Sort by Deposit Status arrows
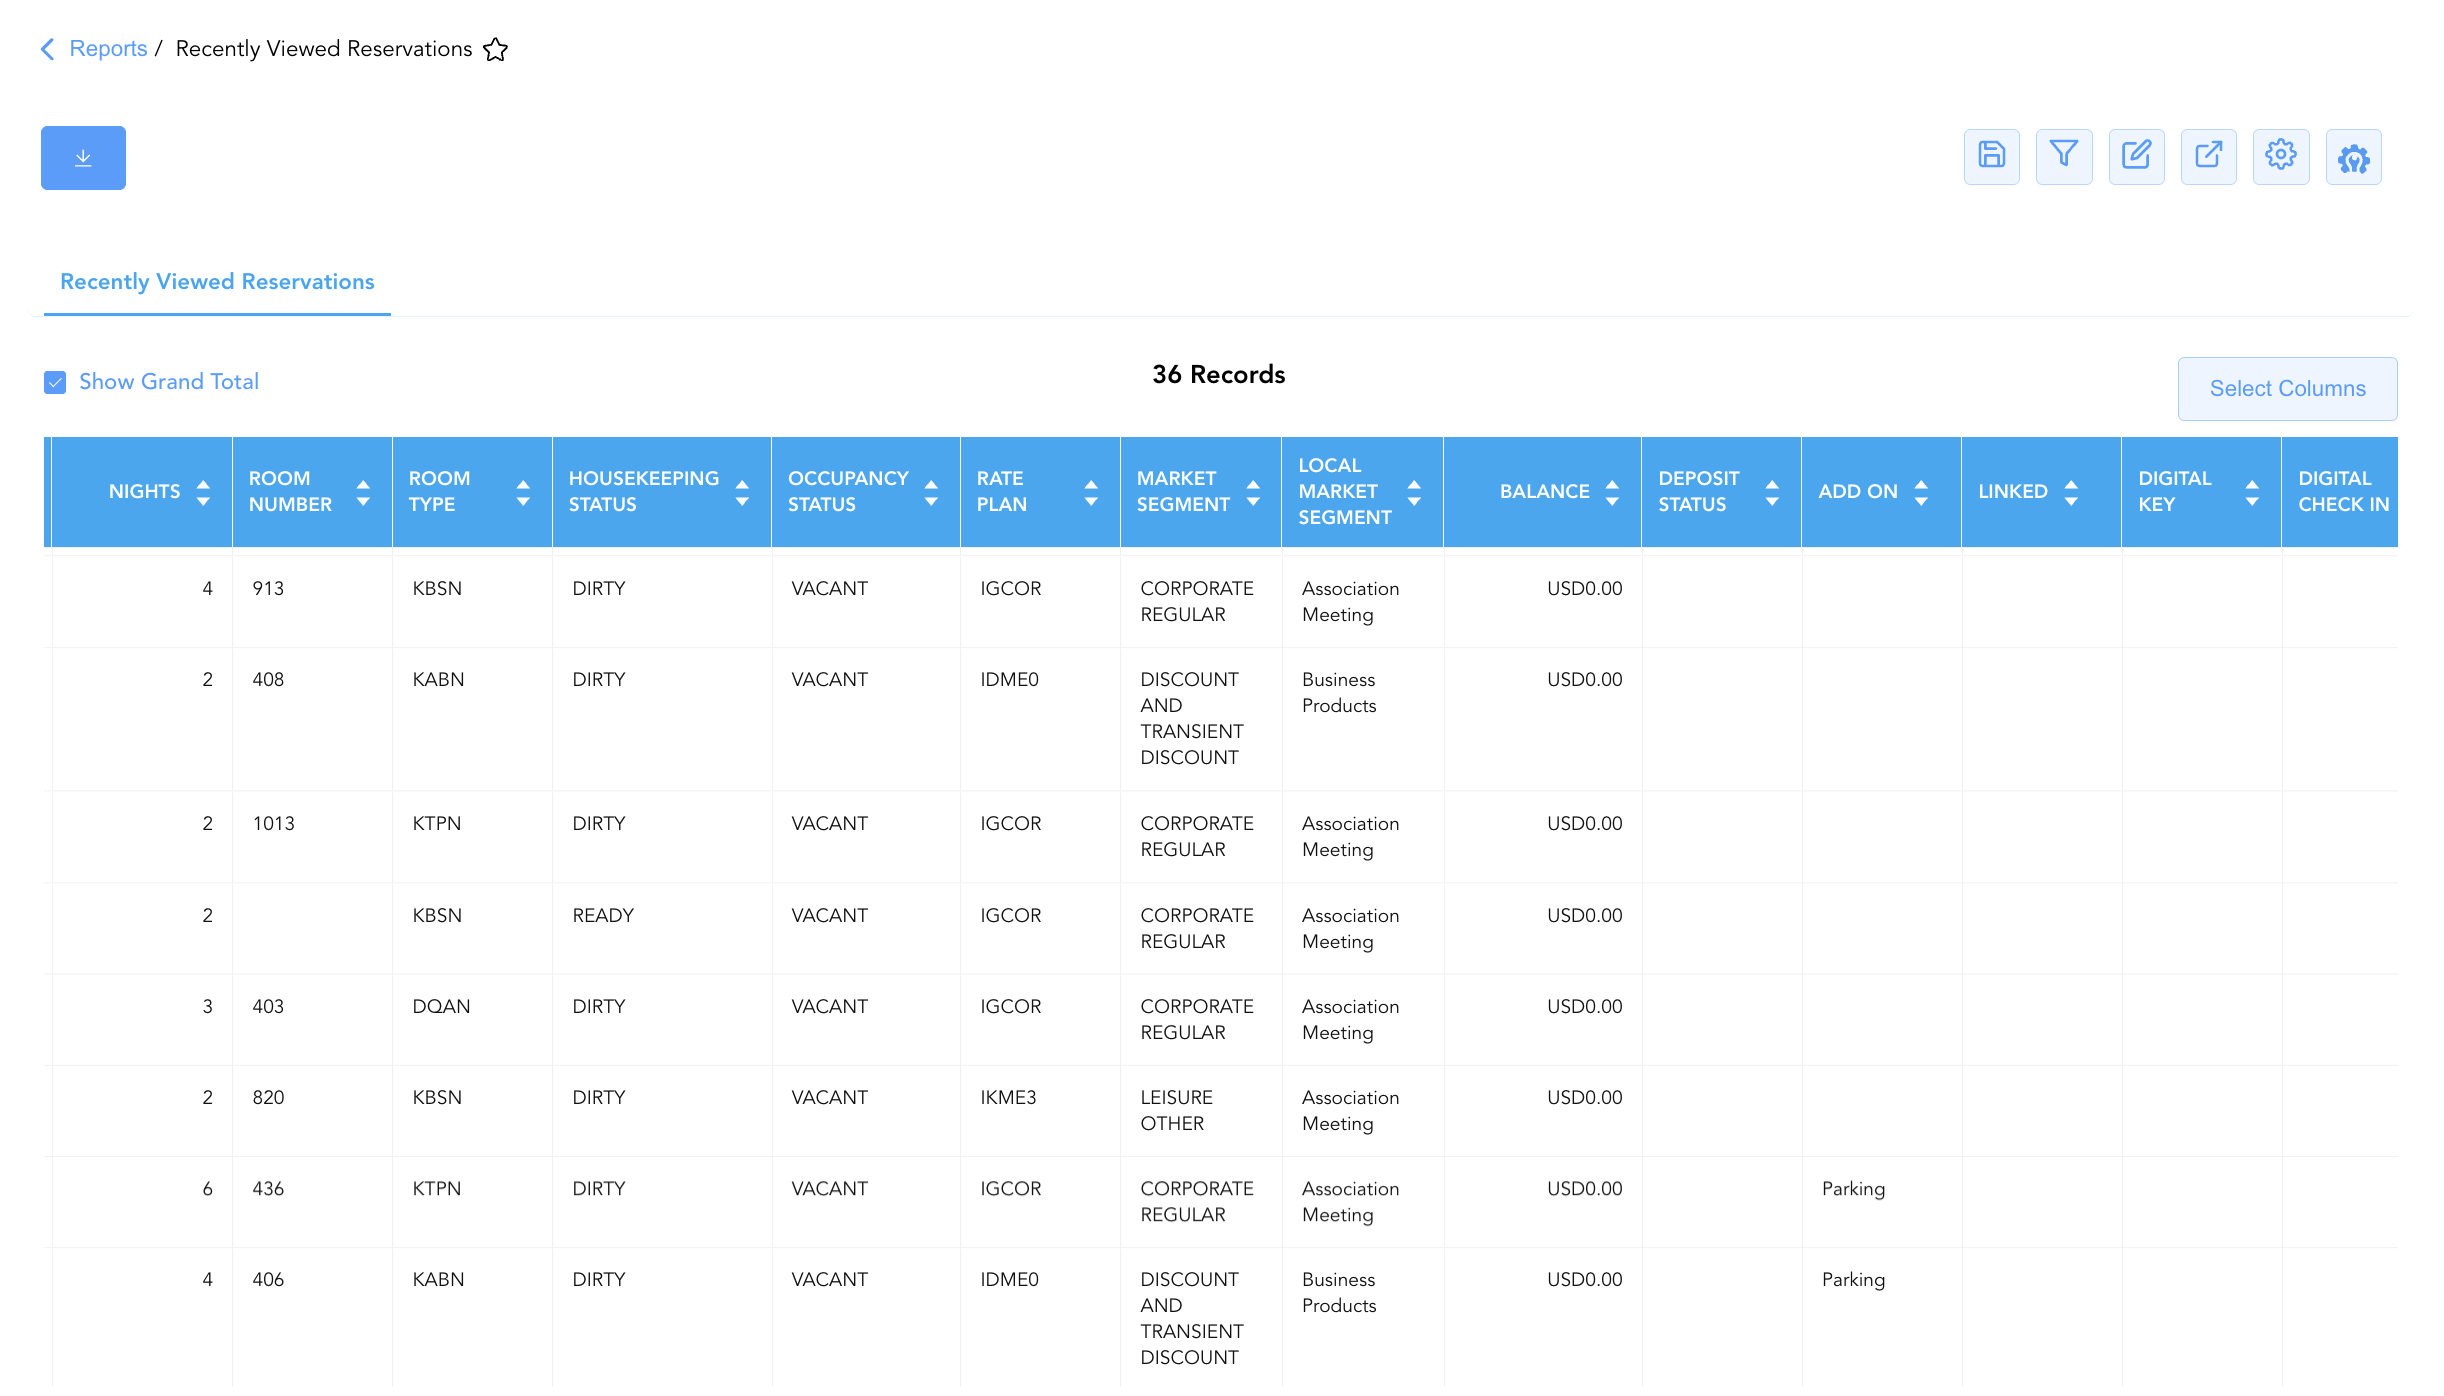 (x=1772, y=492)
